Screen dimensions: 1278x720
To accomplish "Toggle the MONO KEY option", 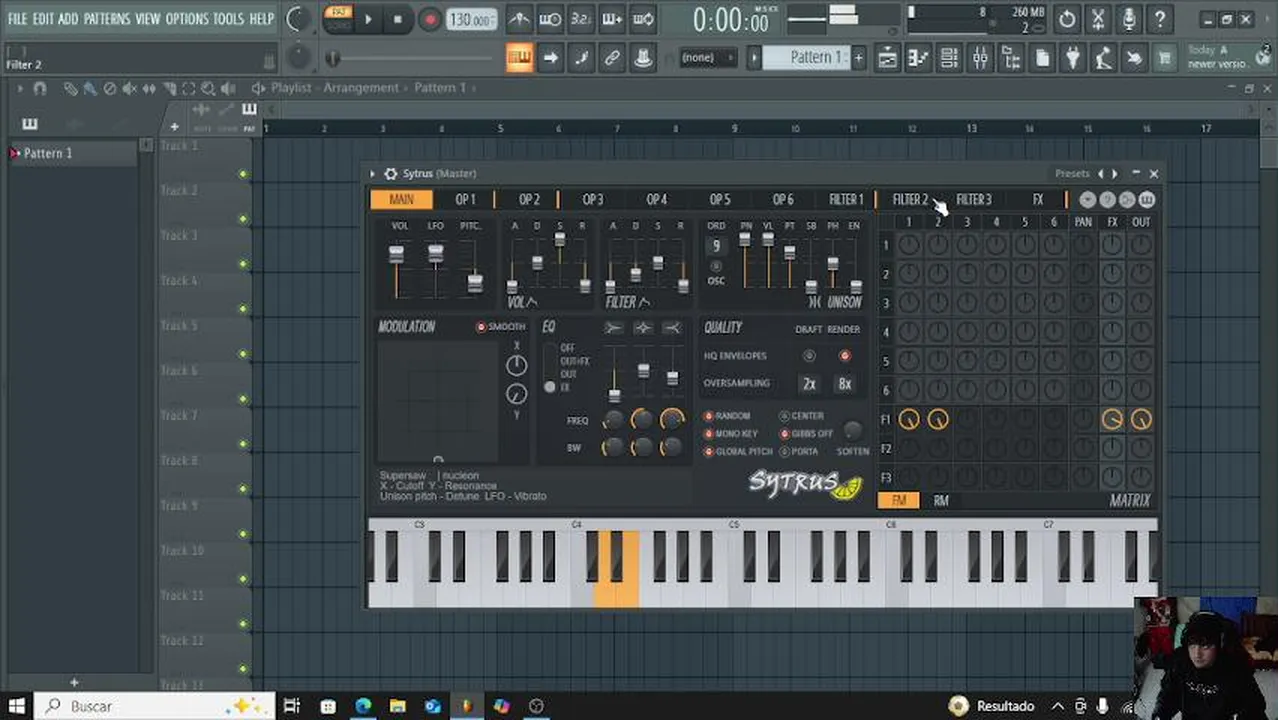I will tap(731, 434).
